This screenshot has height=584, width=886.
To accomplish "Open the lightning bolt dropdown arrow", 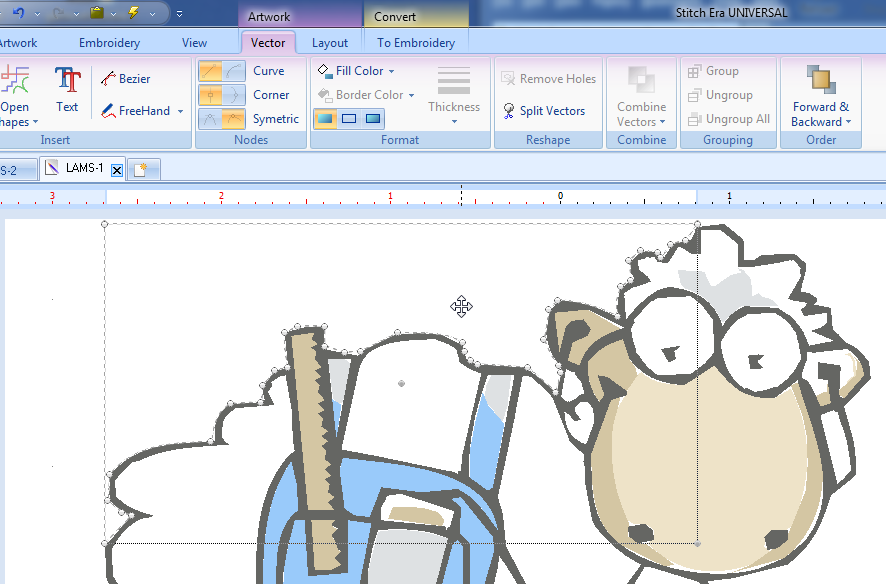I will (153, 14).
